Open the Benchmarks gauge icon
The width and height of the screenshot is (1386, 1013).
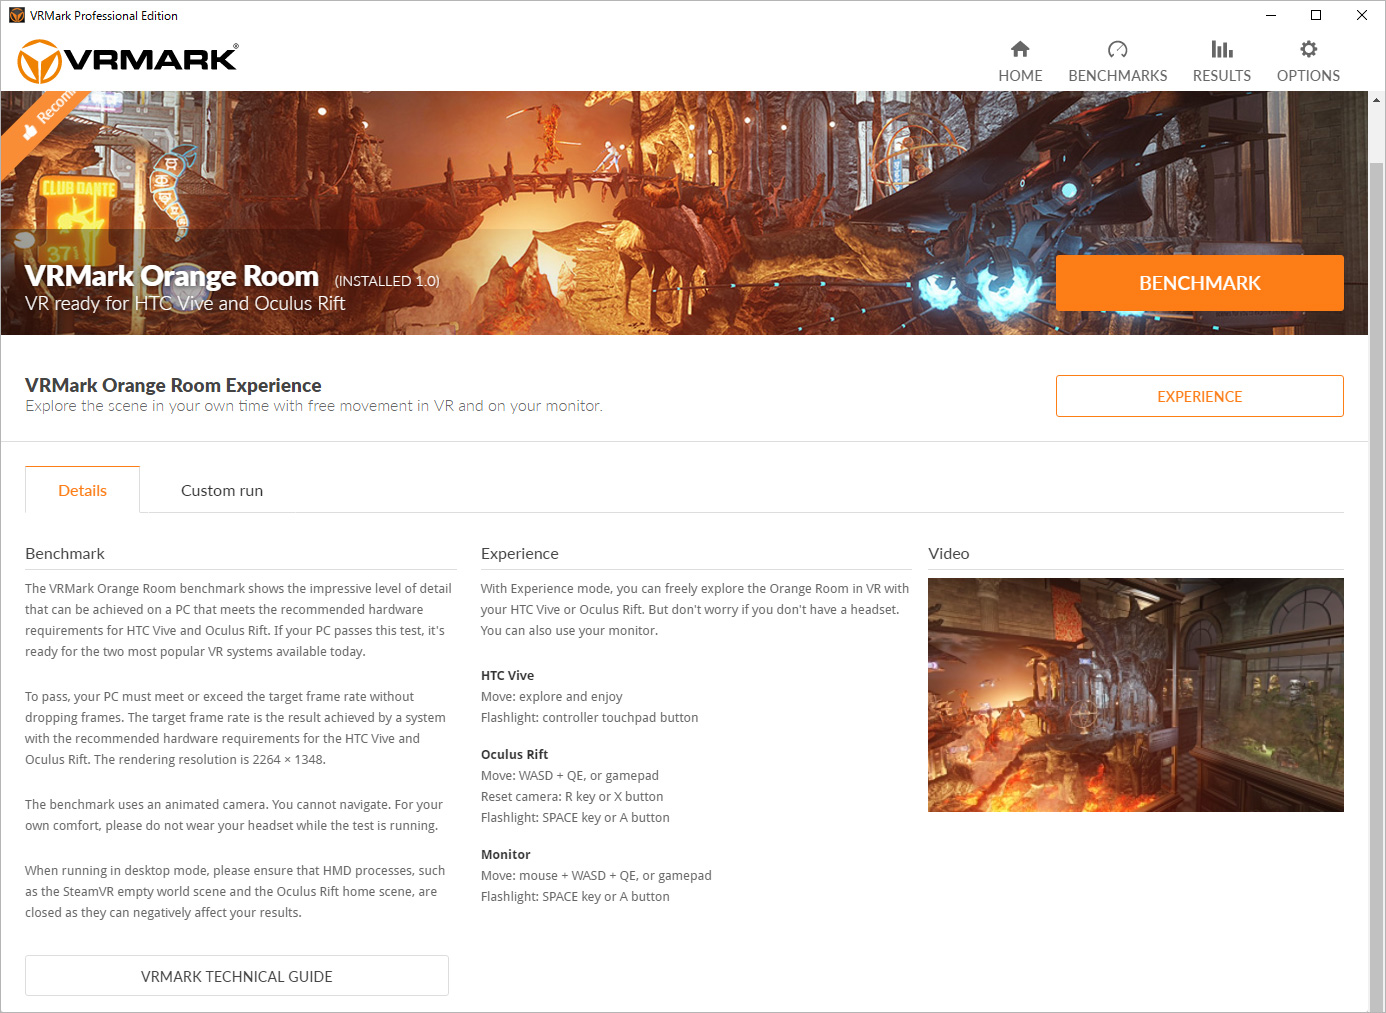pos(1118,49)
